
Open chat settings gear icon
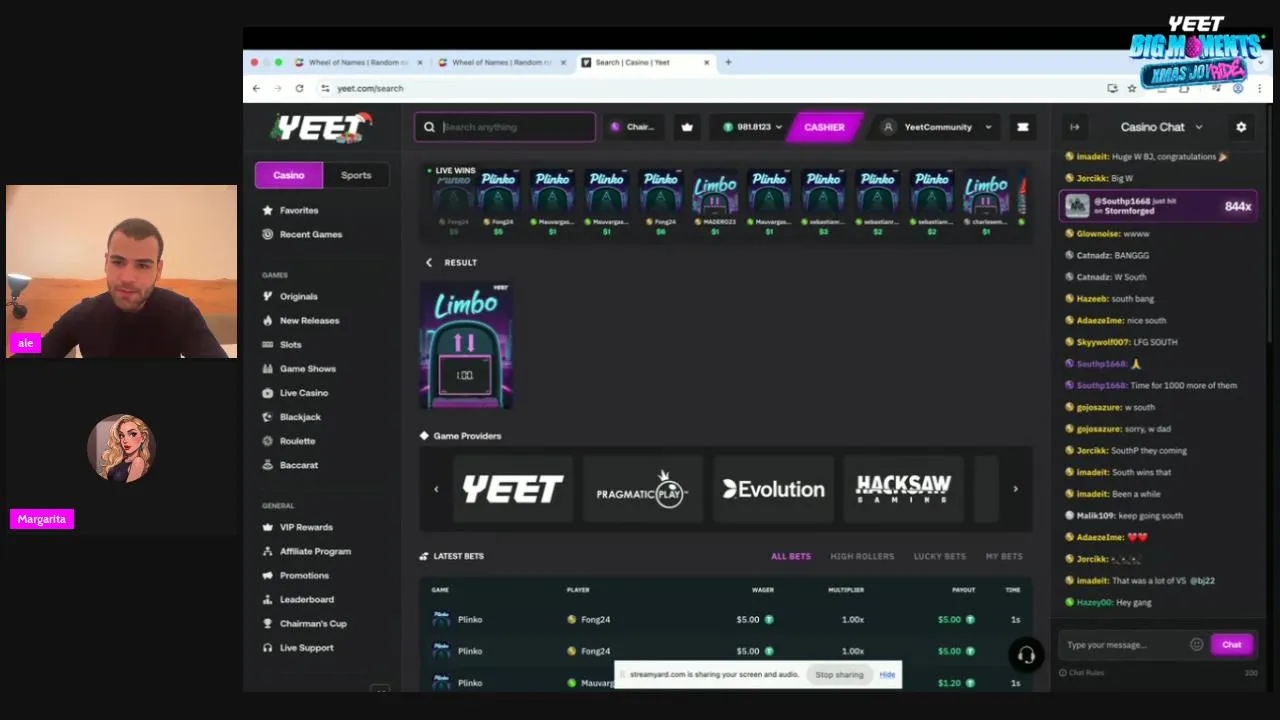pos(1241,127)
